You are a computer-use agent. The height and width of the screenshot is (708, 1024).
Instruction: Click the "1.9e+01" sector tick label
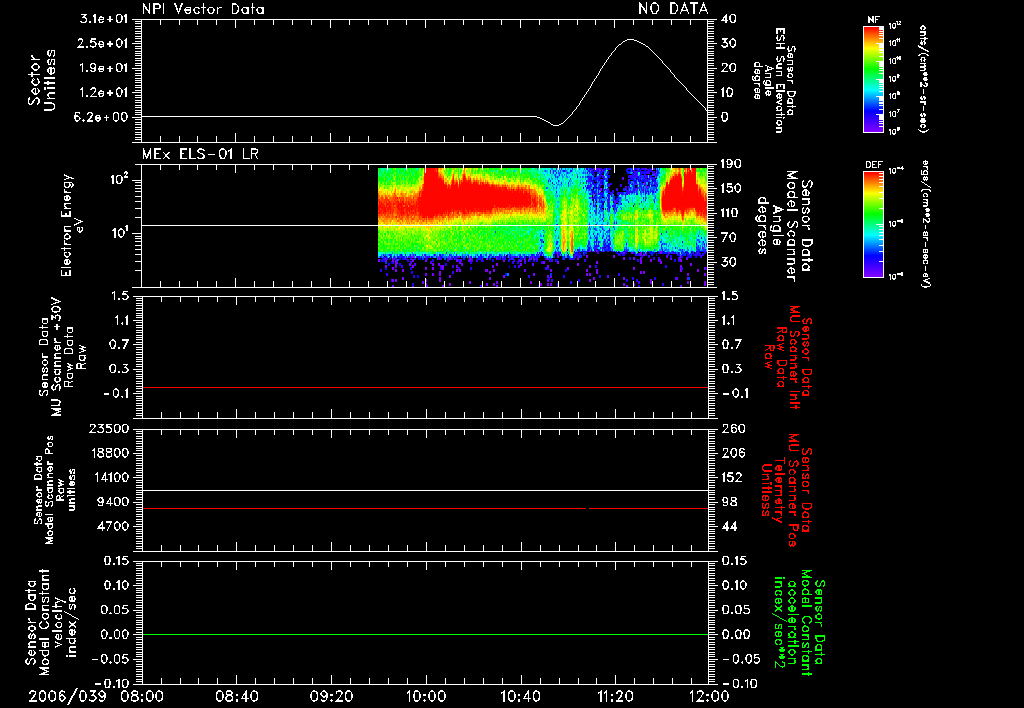click(x=104, y=68)
